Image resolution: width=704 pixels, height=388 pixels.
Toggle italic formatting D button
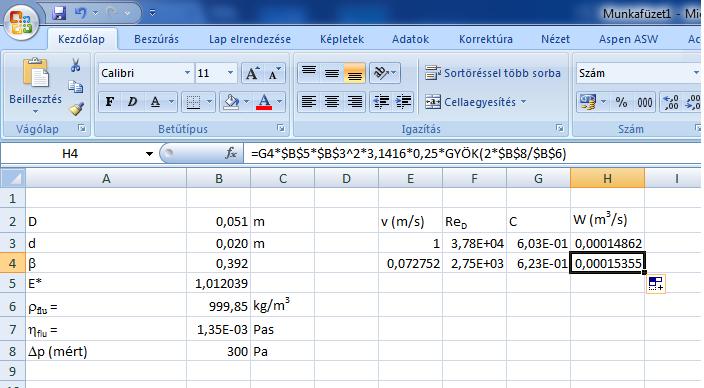click(x=132, y=102)
